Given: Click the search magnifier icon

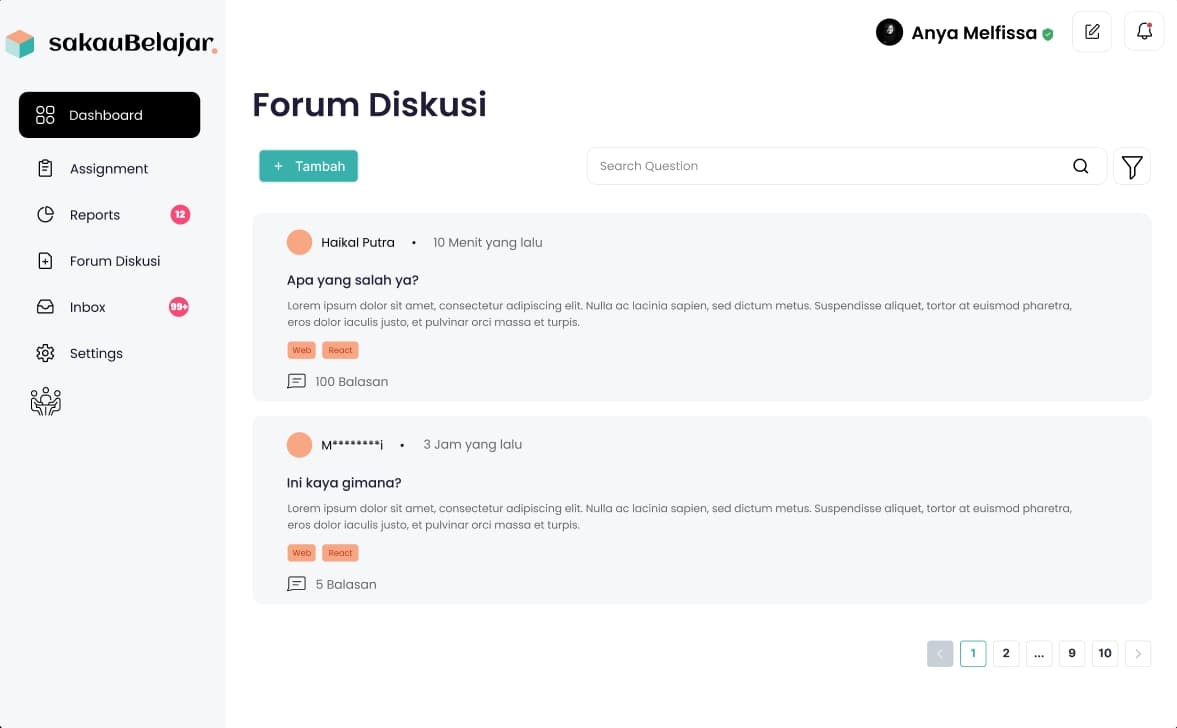Looking at the screenshot, I should pos(1080,166).
